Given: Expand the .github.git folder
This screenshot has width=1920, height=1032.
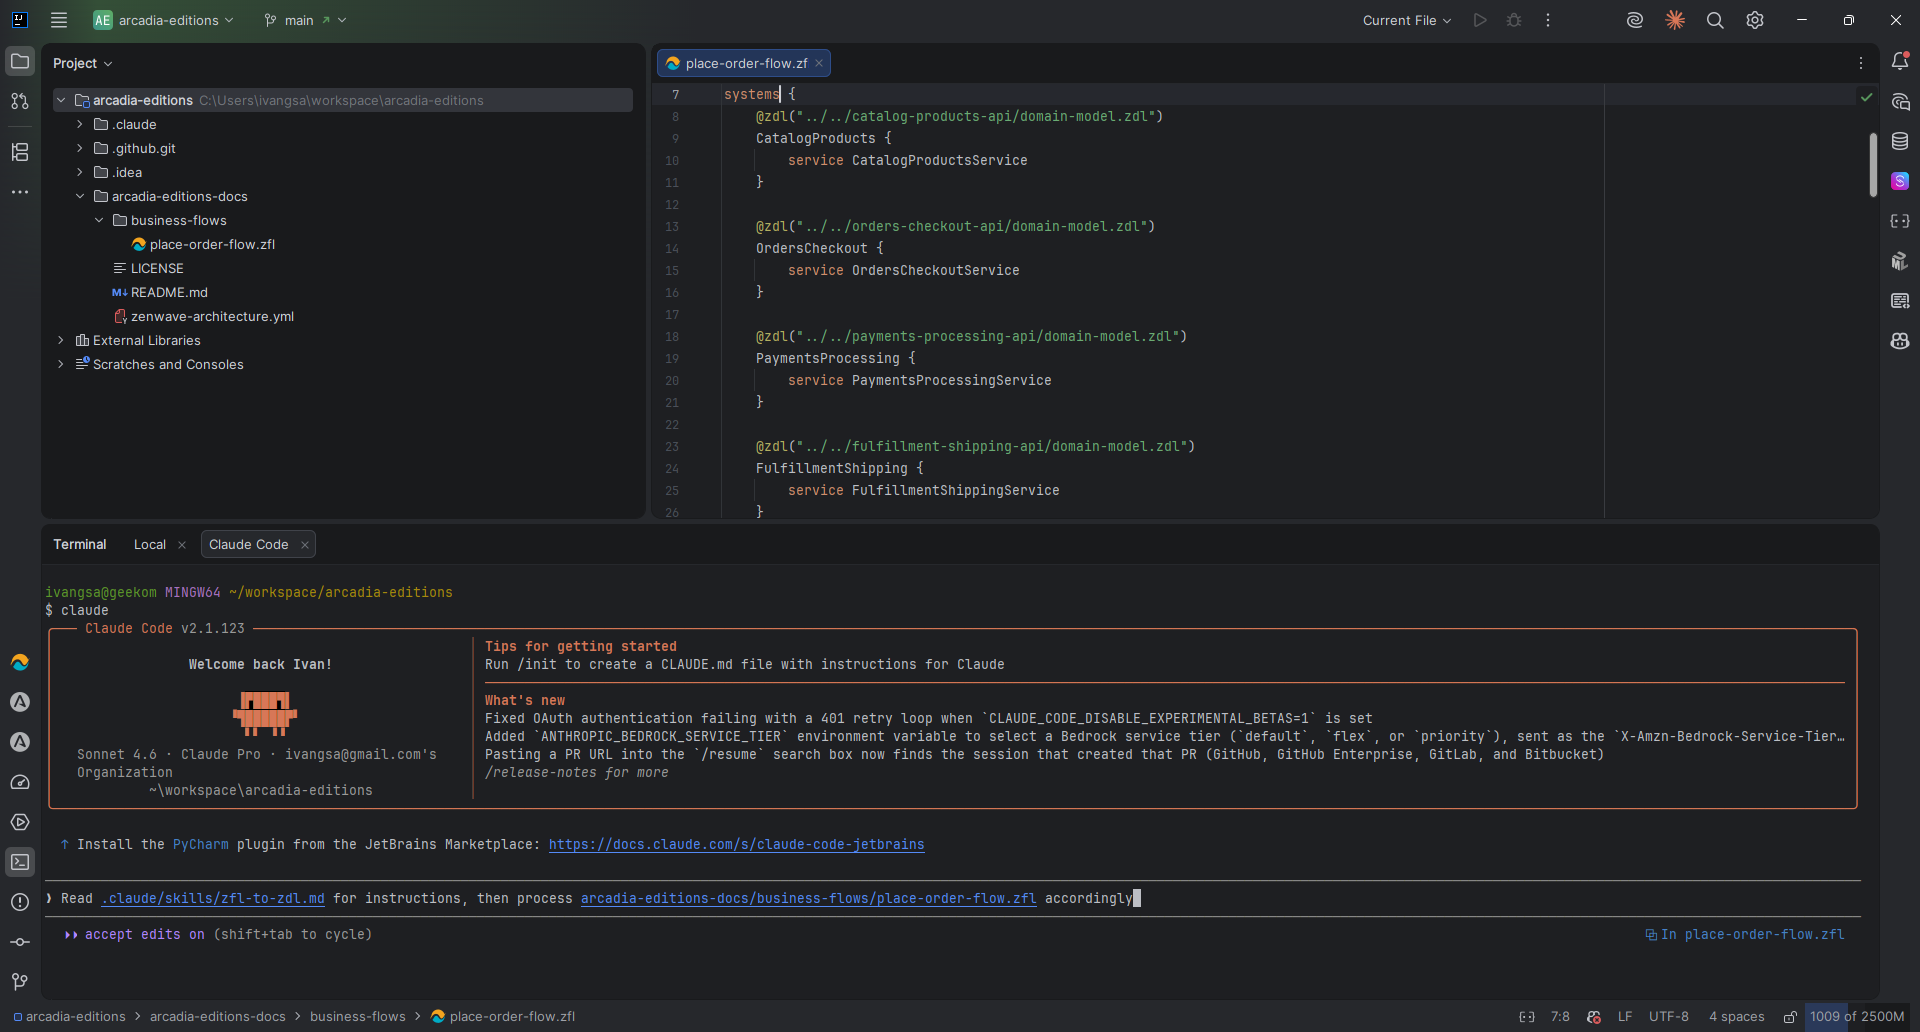Looking at the screenshot, I should 80,148.
